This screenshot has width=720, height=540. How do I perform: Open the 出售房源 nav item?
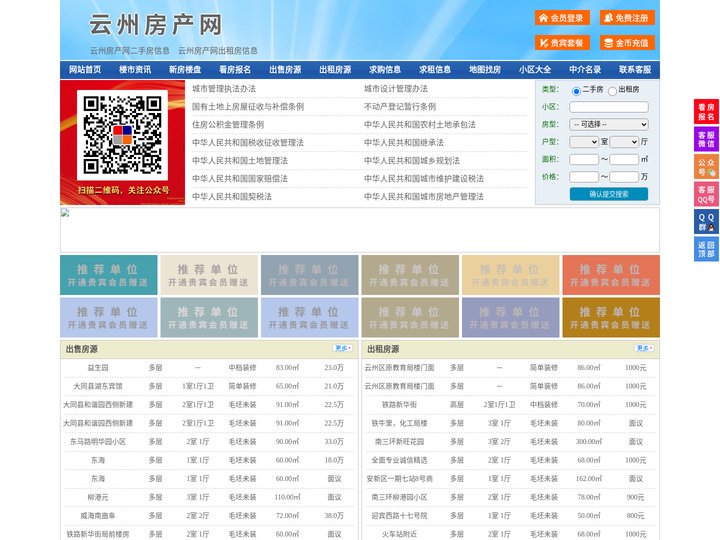coord(285,69)
